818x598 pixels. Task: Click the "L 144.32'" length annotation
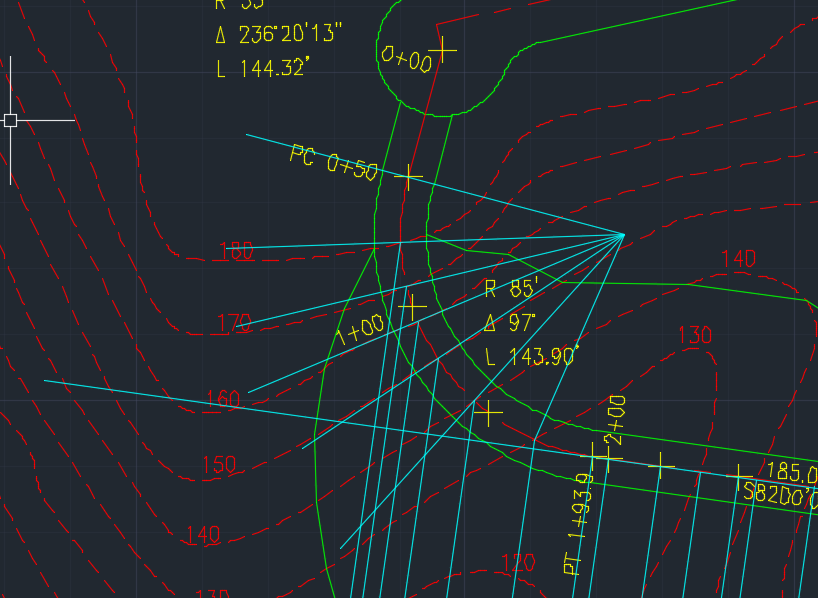(263, 68)
